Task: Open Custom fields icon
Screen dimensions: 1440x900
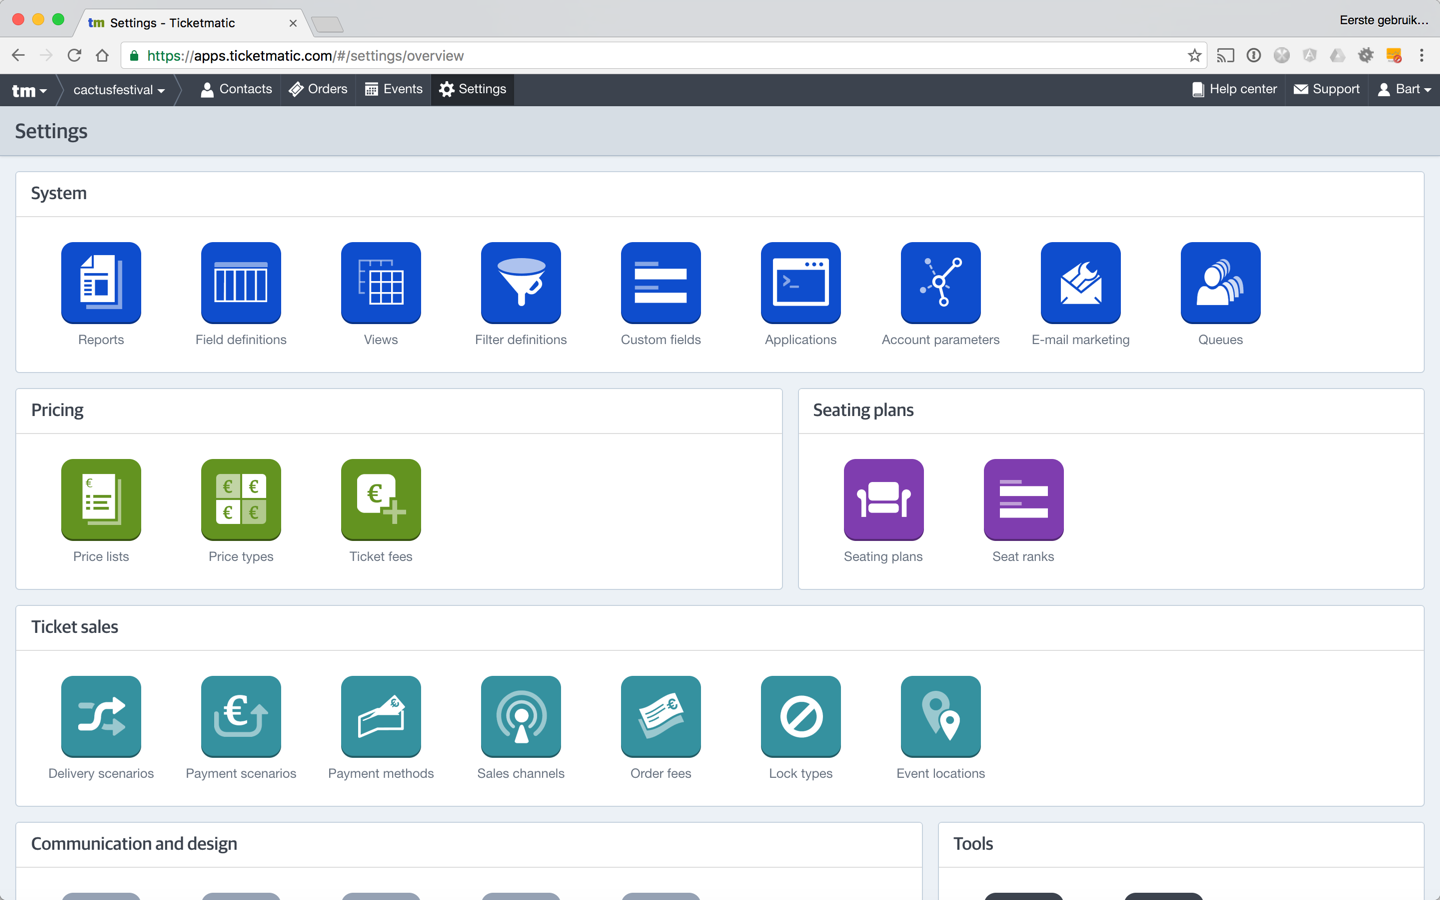Action: coord(661,283)
